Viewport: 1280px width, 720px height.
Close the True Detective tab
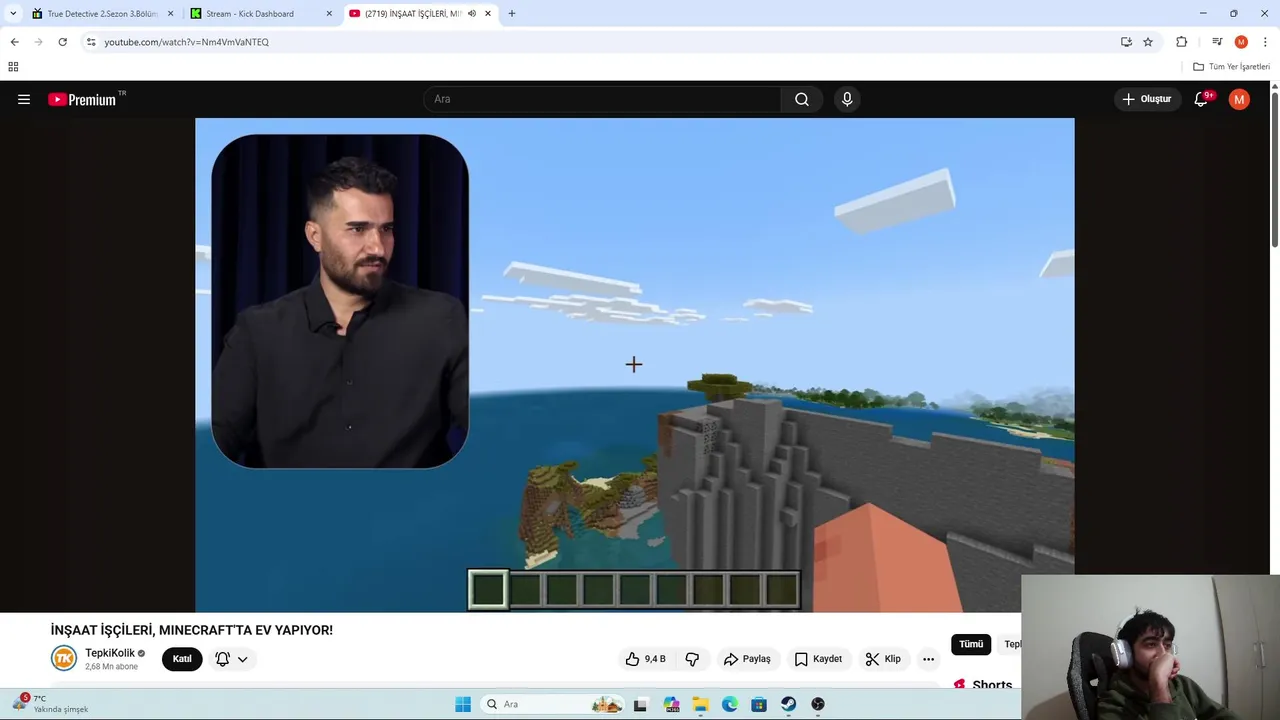point(170,14)
